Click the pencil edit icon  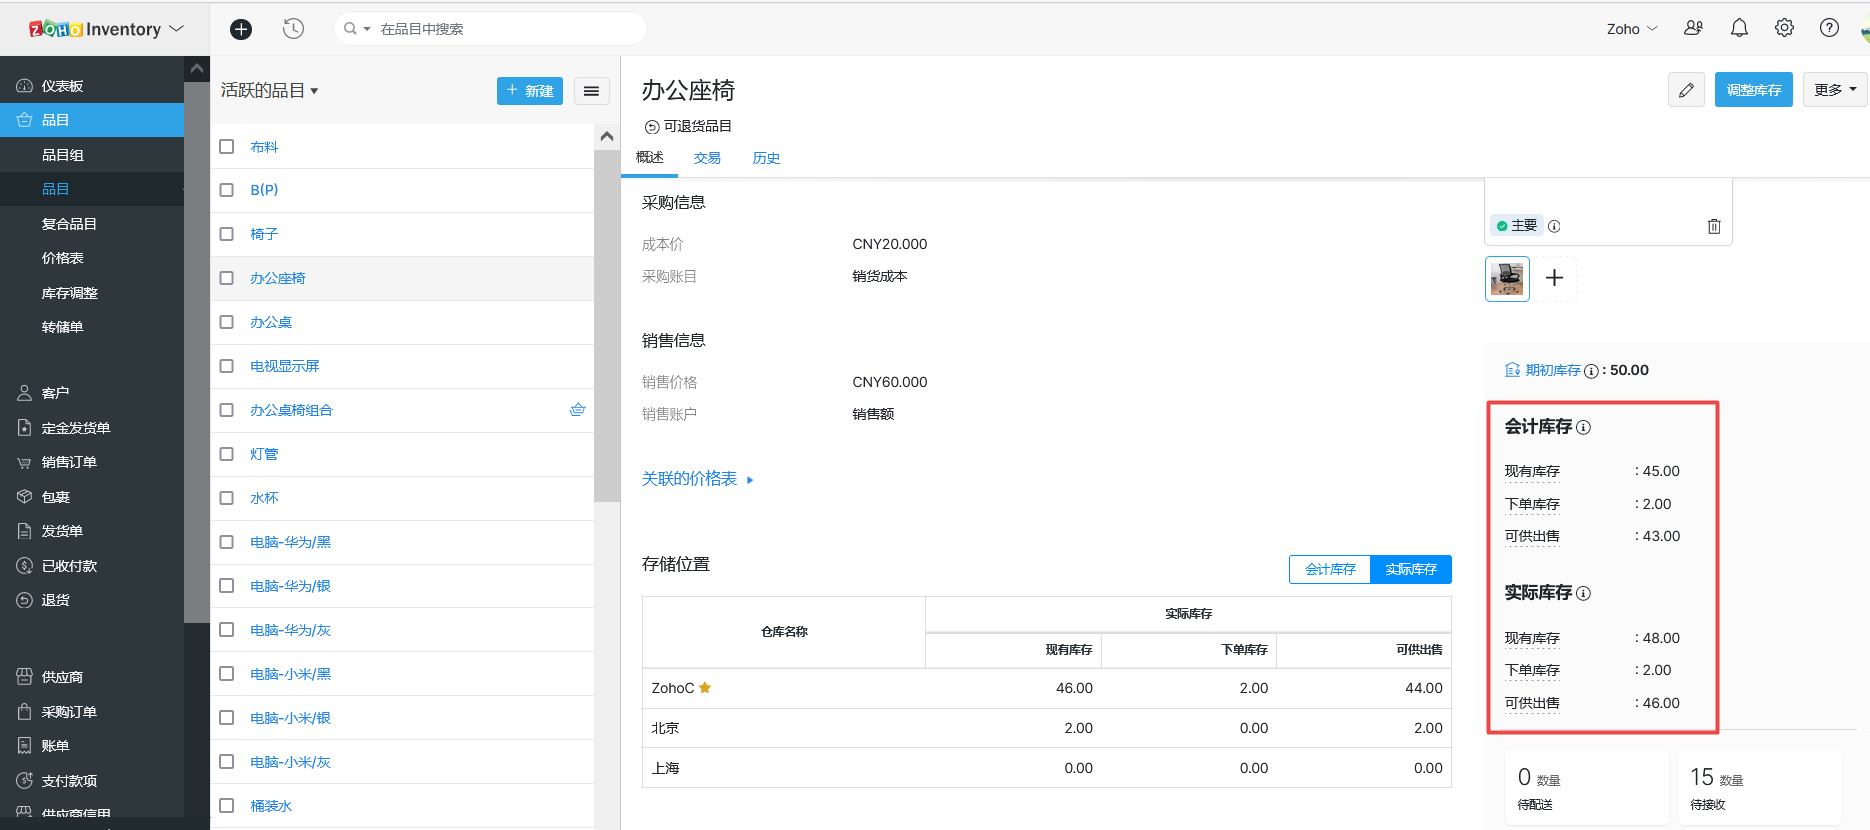click(x=1686, y=90)
